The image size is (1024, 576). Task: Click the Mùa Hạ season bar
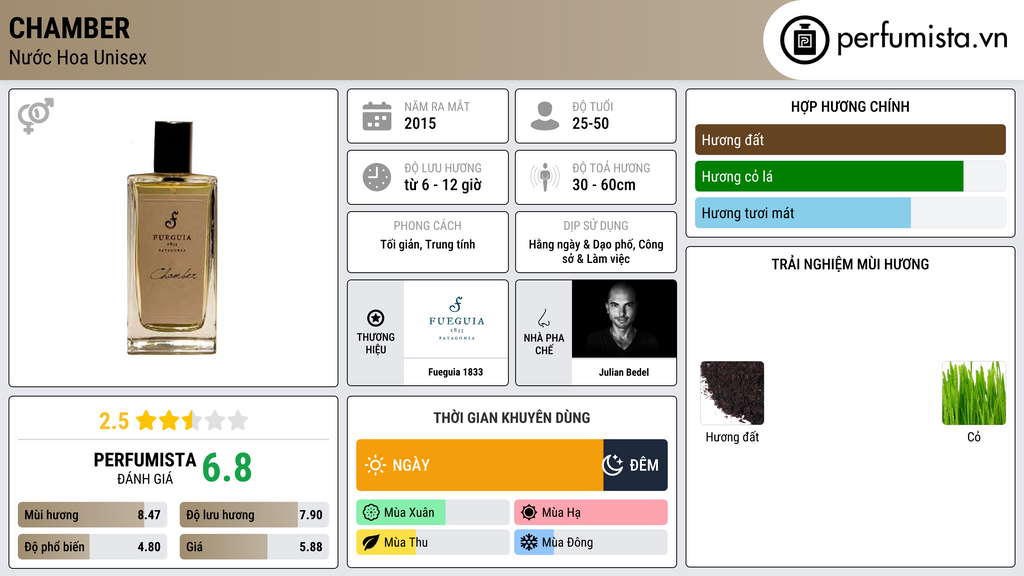coord(590,513)
